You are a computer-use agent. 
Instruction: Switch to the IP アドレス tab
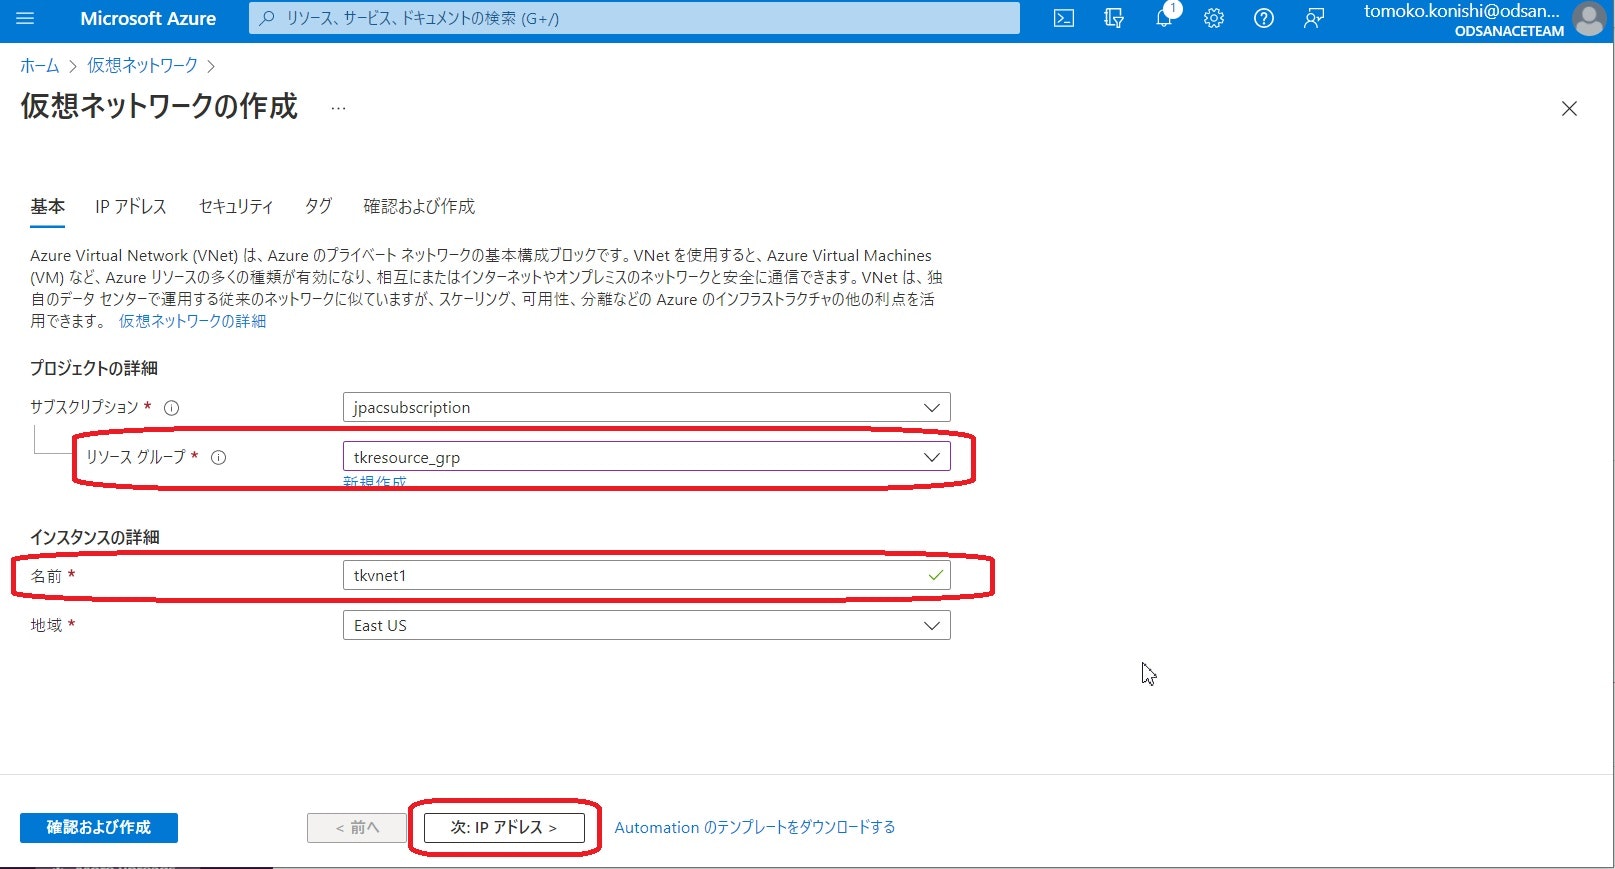131,206
